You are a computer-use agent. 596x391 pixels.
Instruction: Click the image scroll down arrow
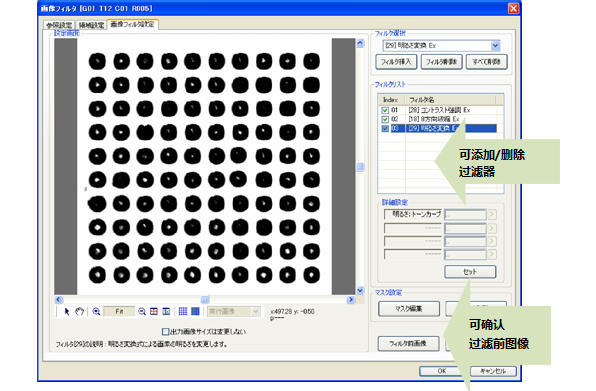point(360,290)
